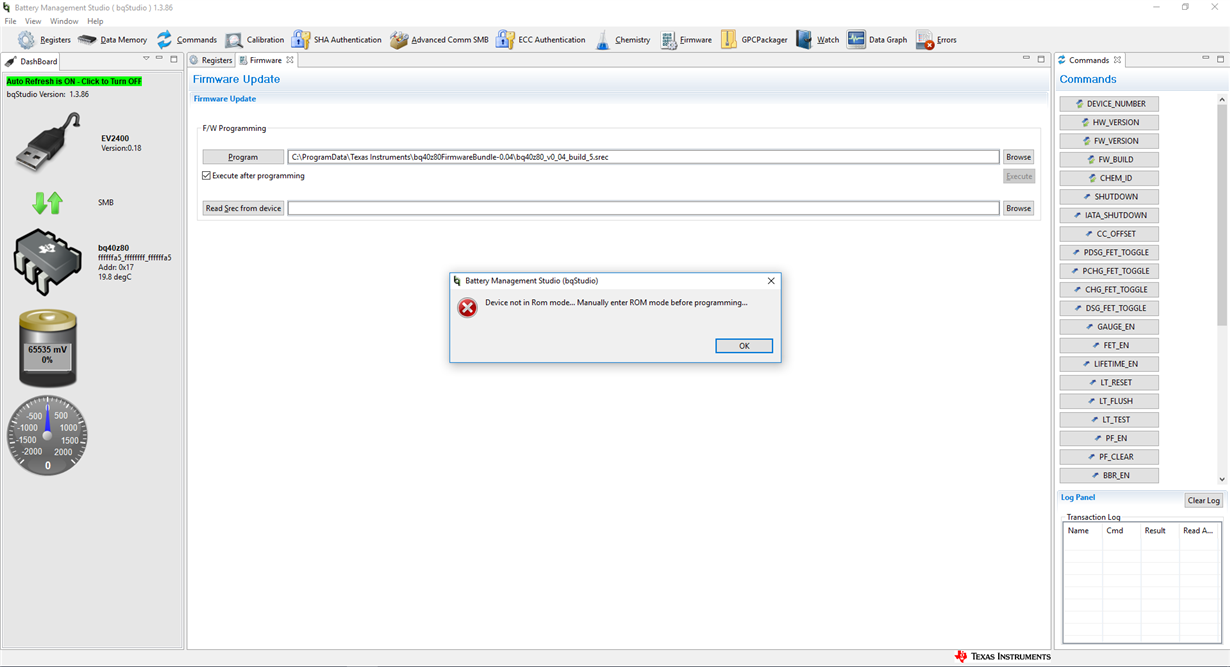The image size is (1230, 667).
Task: Click the bq40z80 chip icon
Action: tap(47, 262)
